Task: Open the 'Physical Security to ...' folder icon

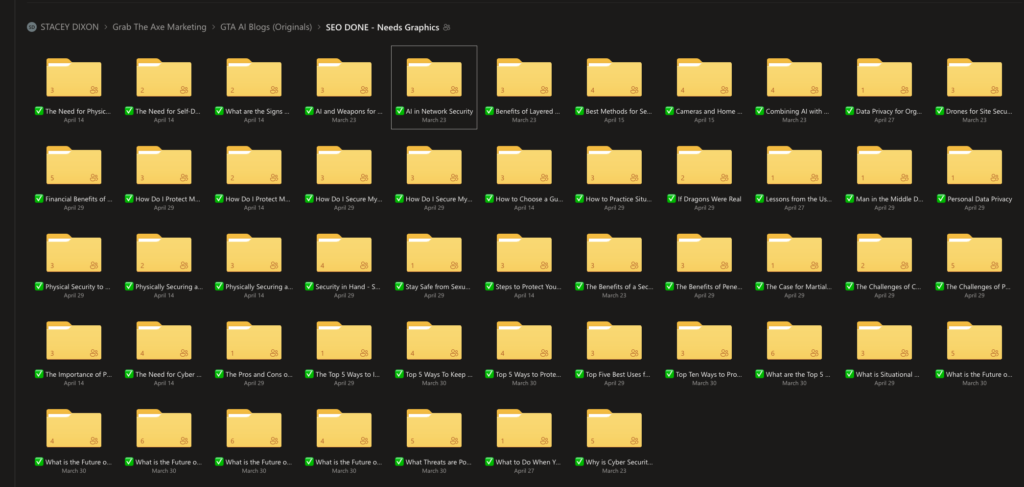Action: coord(74,253)
